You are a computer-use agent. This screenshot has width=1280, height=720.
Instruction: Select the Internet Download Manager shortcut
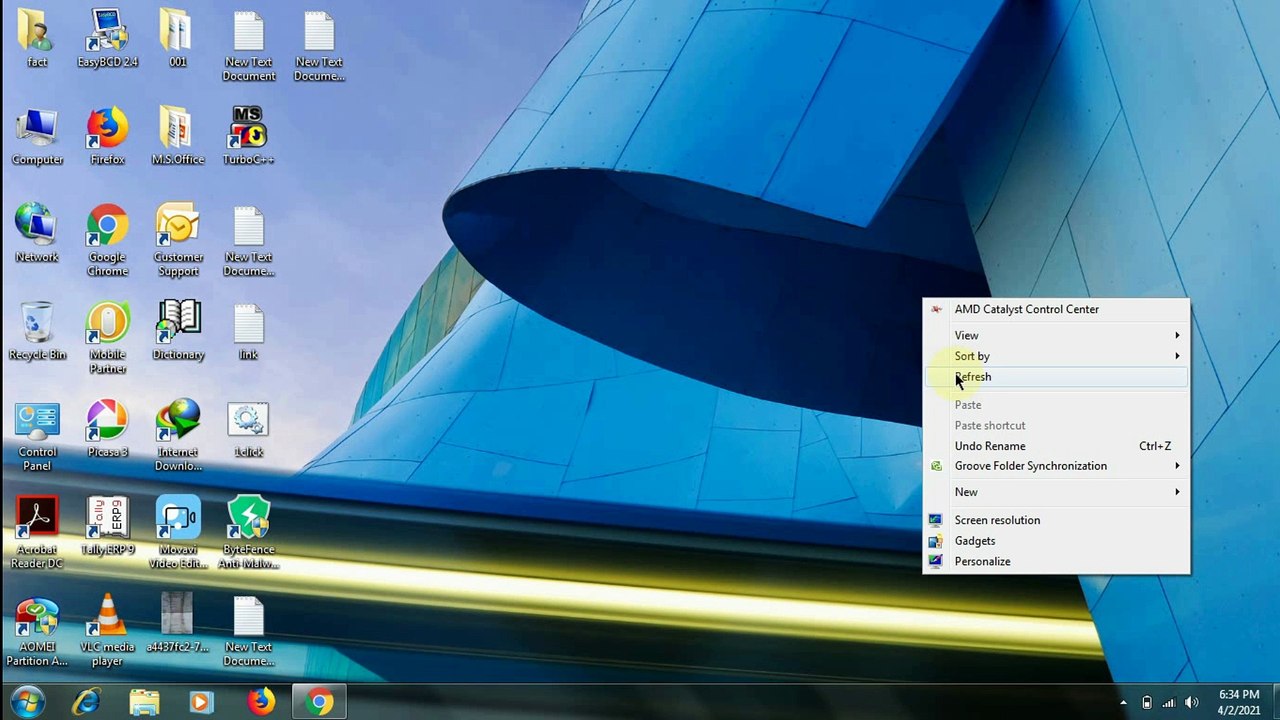coord(177,436)
